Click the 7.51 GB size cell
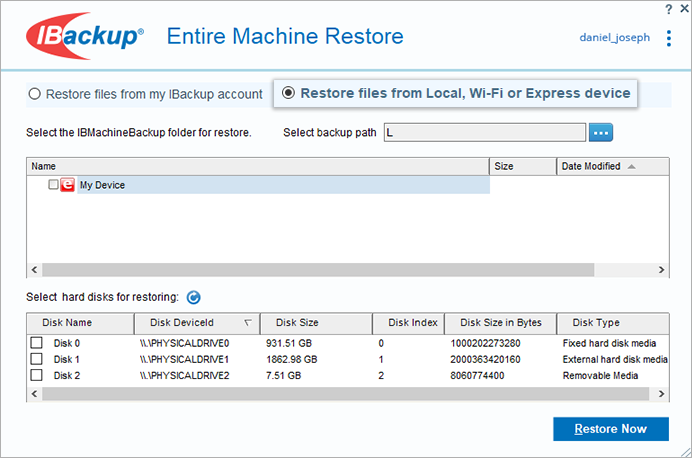The height and width of the screenshot is (458, 692). coord(283,376)
